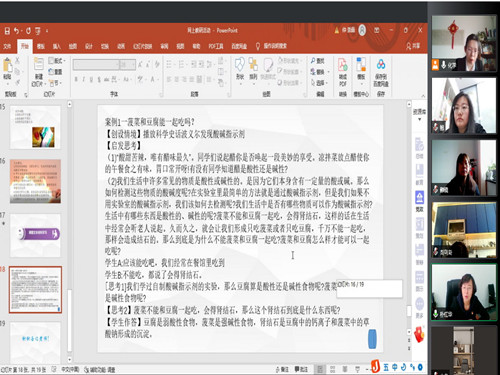Click the account avatar in title bar
Image resolution: width=500 pixels, height=375 pixels.
[x=362, y=30]
